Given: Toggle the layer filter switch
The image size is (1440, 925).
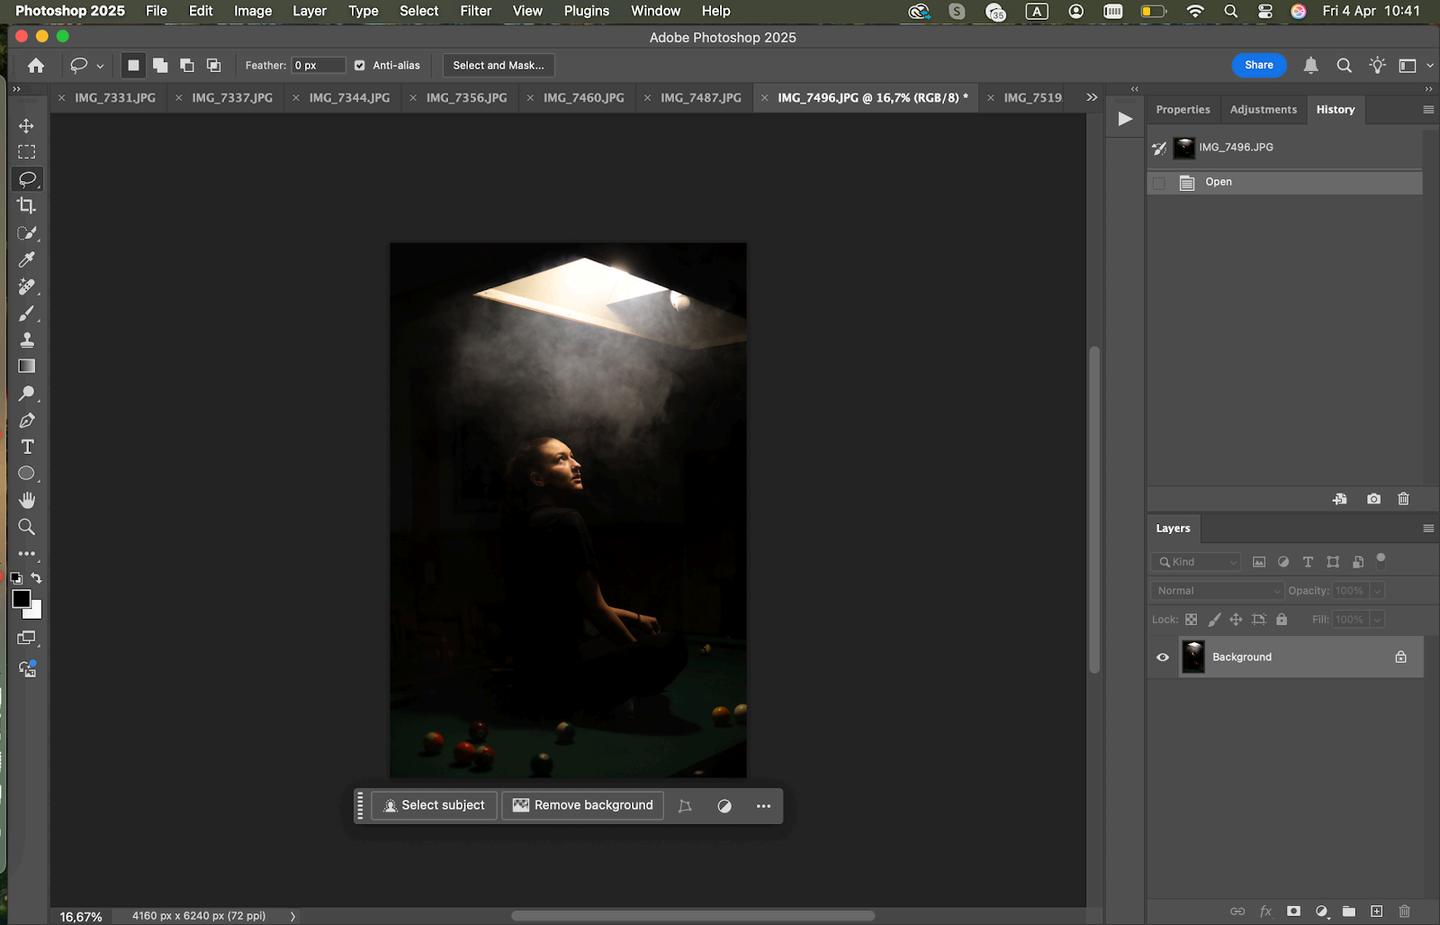Looking at the screenshot, I should pyautogui.click(x=1381, y=560).
